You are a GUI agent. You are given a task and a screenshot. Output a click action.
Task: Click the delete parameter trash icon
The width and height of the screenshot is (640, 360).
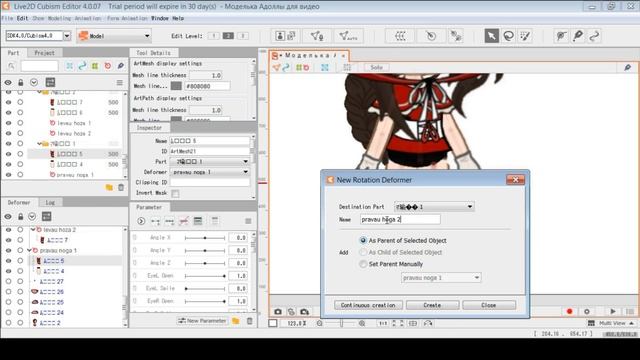[249, 321]
